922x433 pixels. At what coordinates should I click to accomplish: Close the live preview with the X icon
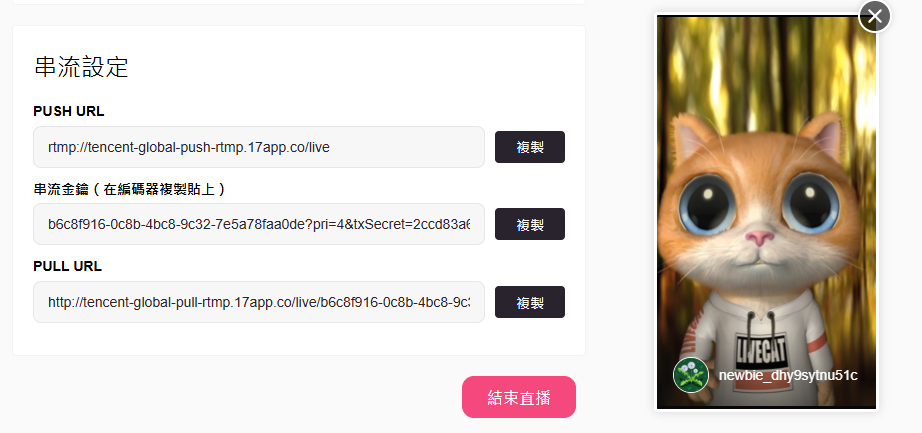[x=874, y=16]
